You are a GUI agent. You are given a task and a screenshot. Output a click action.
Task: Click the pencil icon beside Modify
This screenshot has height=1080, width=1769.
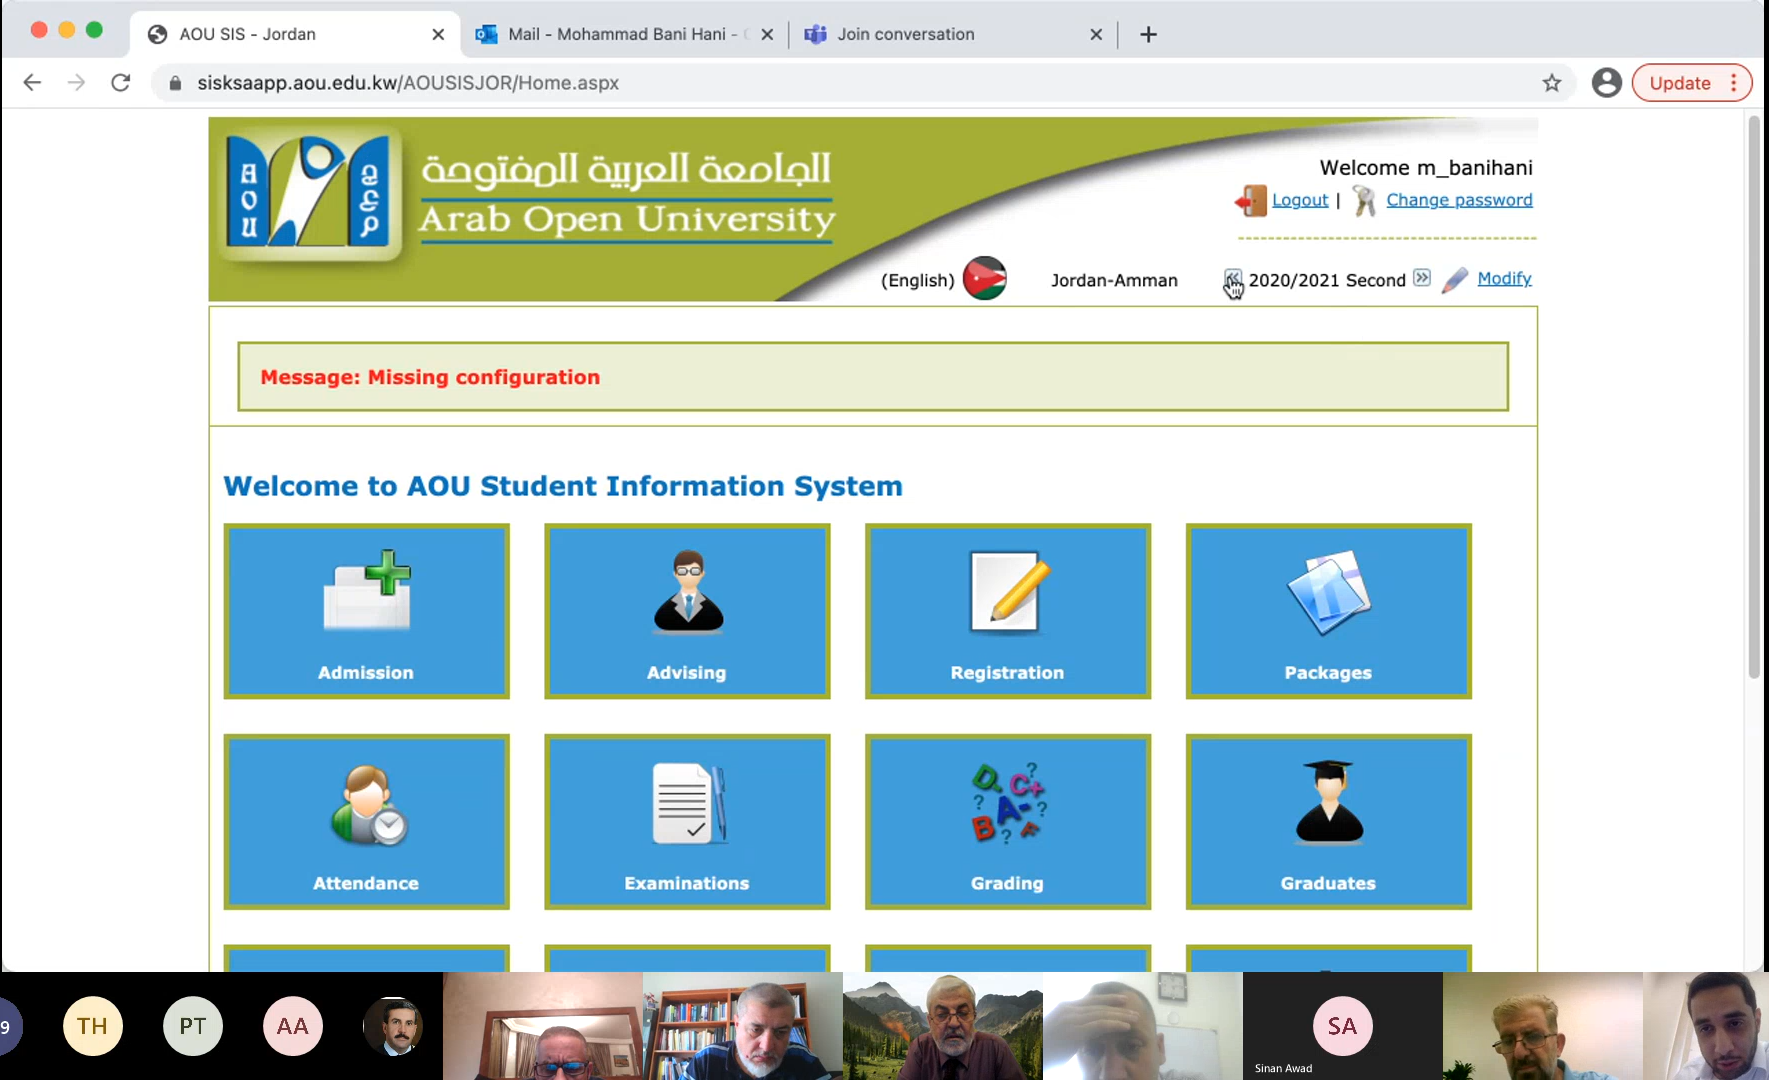1455,280
